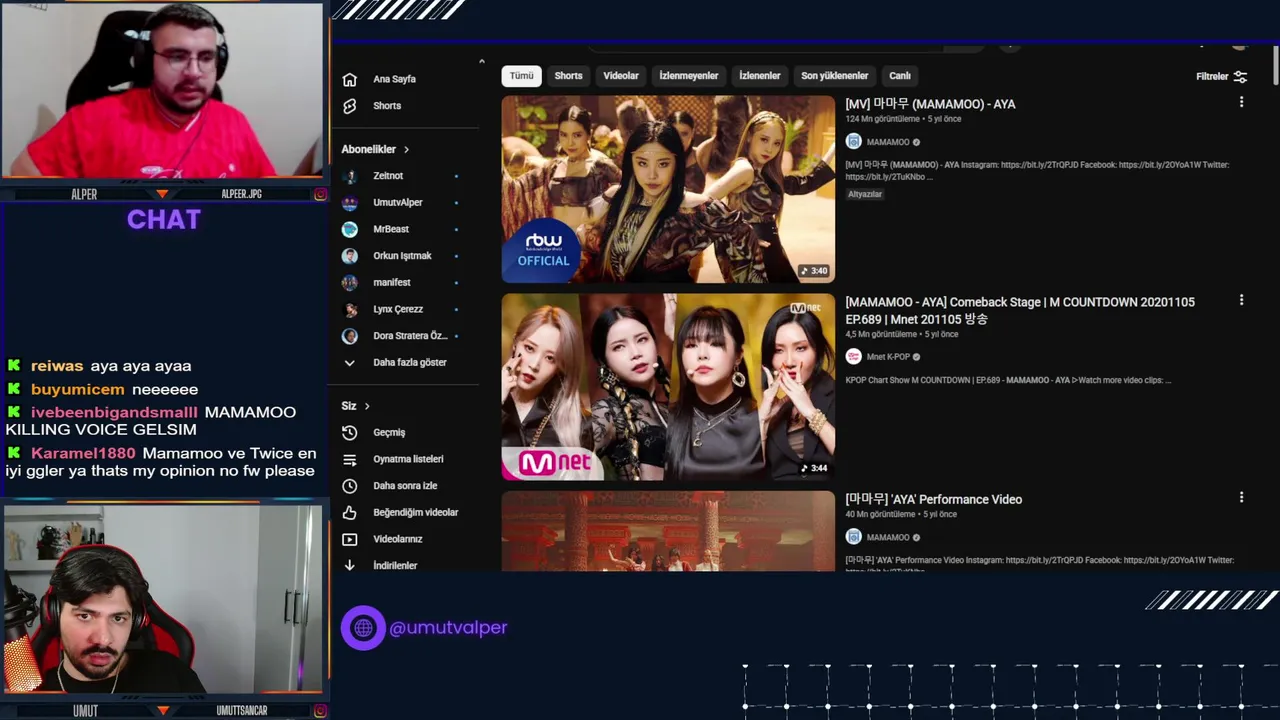1280x720 pixels.
Task: Open the Ana Sayfa home icon
Action: pos(349,79)
